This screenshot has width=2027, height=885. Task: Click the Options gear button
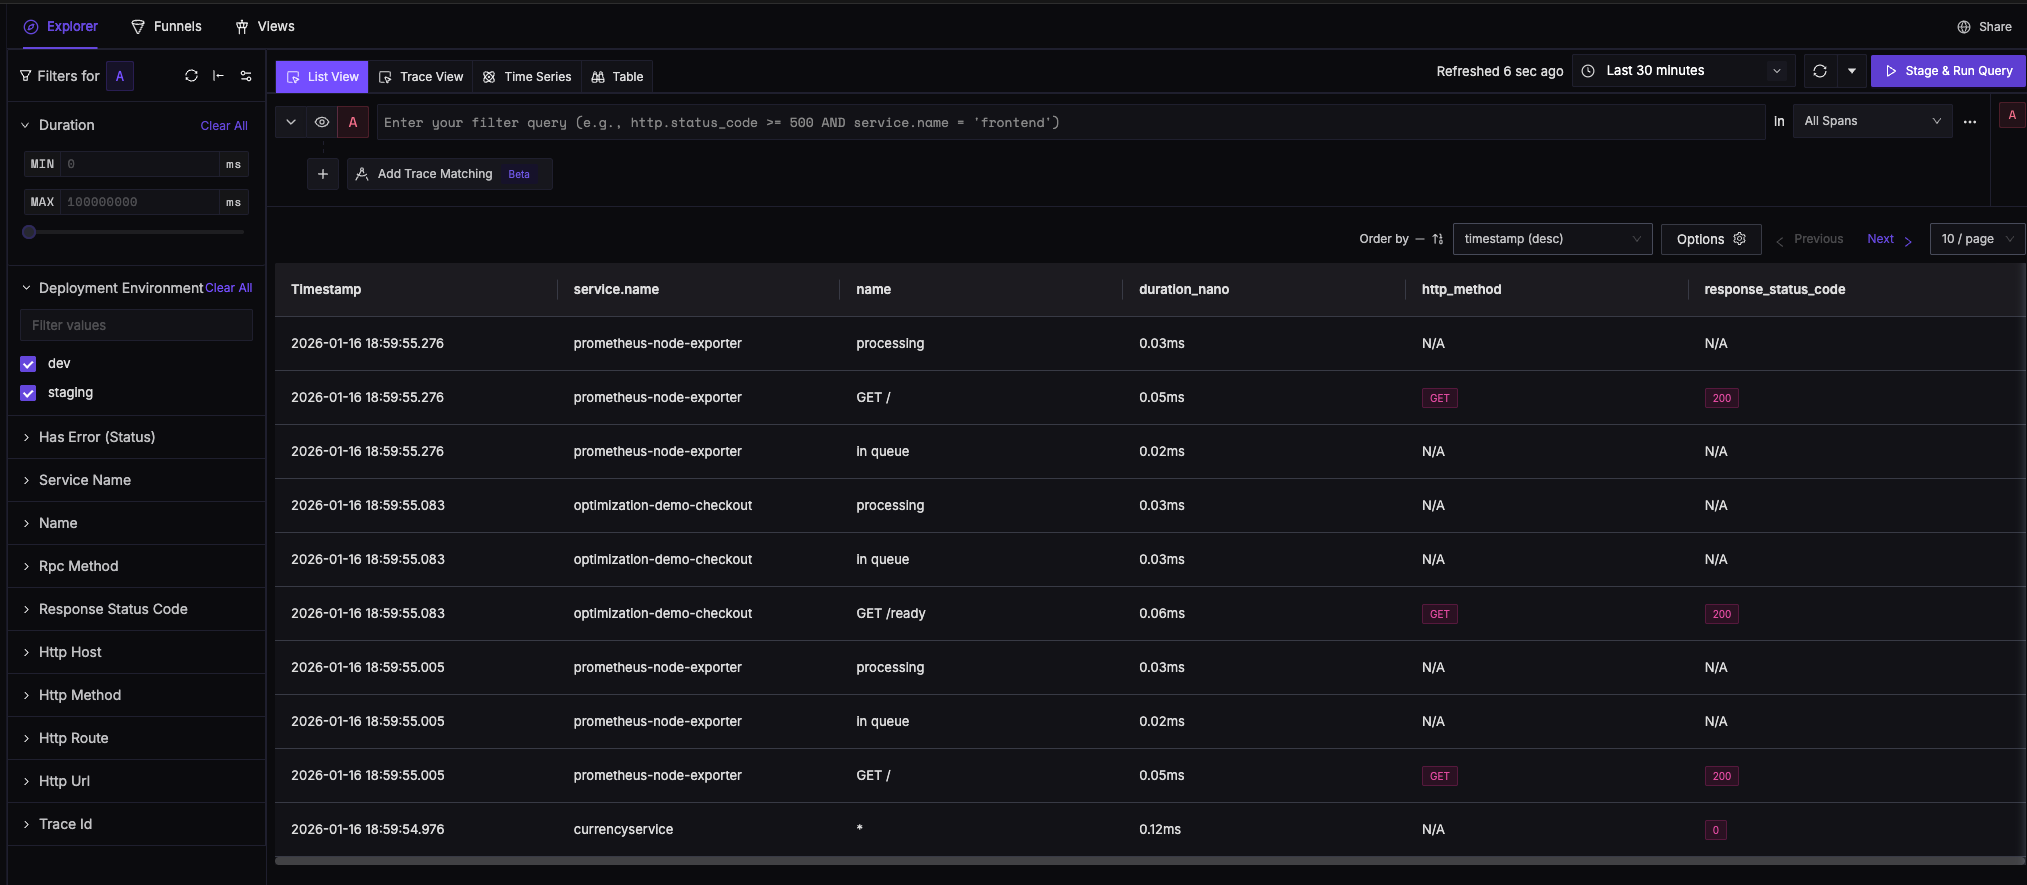click(1710, 239)
